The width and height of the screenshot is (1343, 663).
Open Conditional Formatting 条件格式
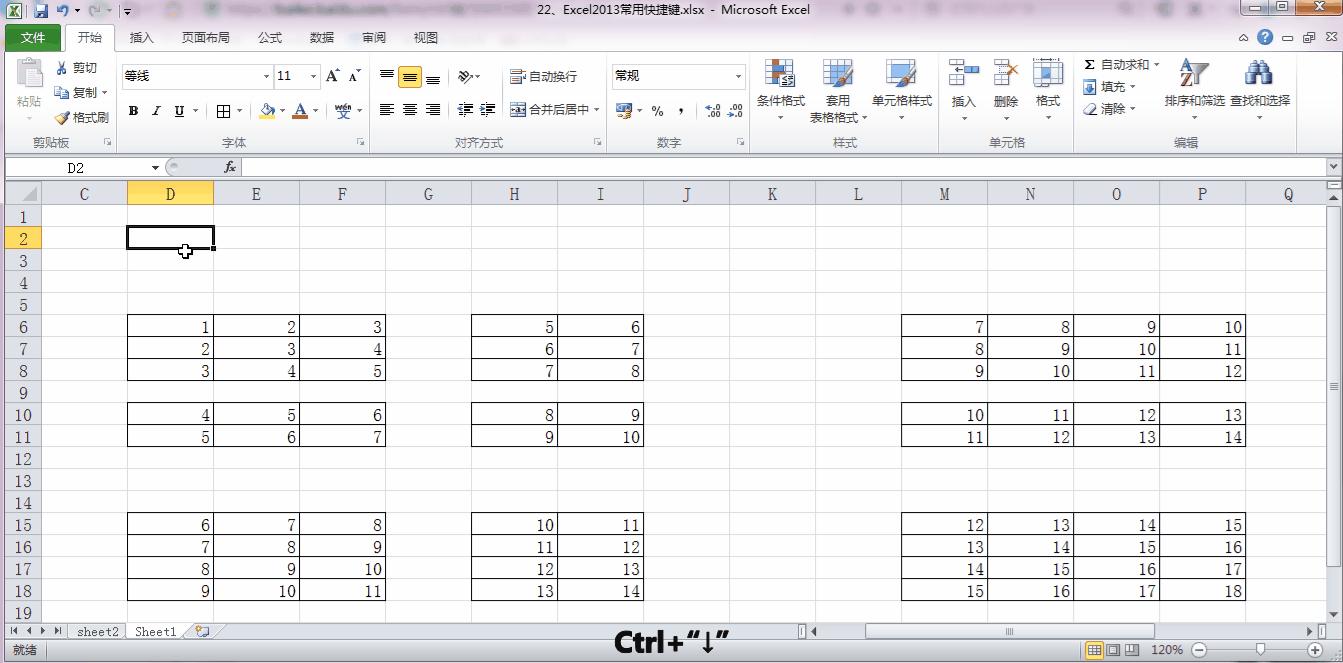click(780, 90)
